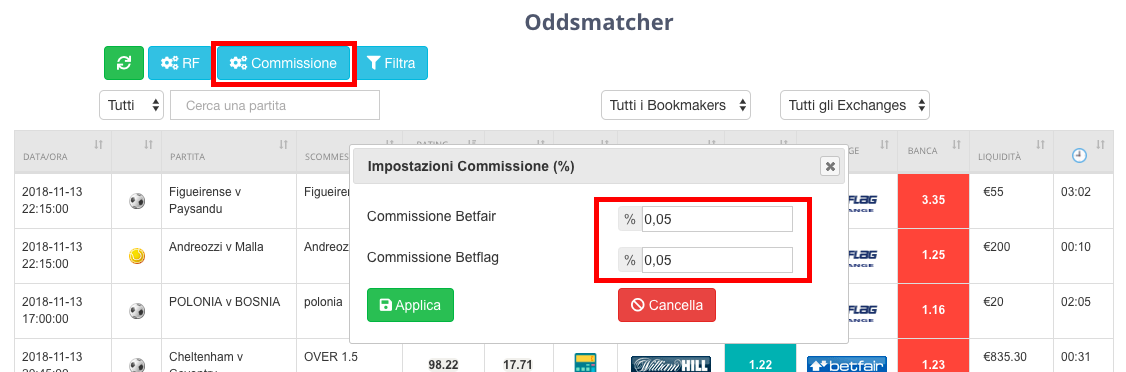Open the RF settings button
This screenshot has height=372, width=1126.
coord(180,63)
